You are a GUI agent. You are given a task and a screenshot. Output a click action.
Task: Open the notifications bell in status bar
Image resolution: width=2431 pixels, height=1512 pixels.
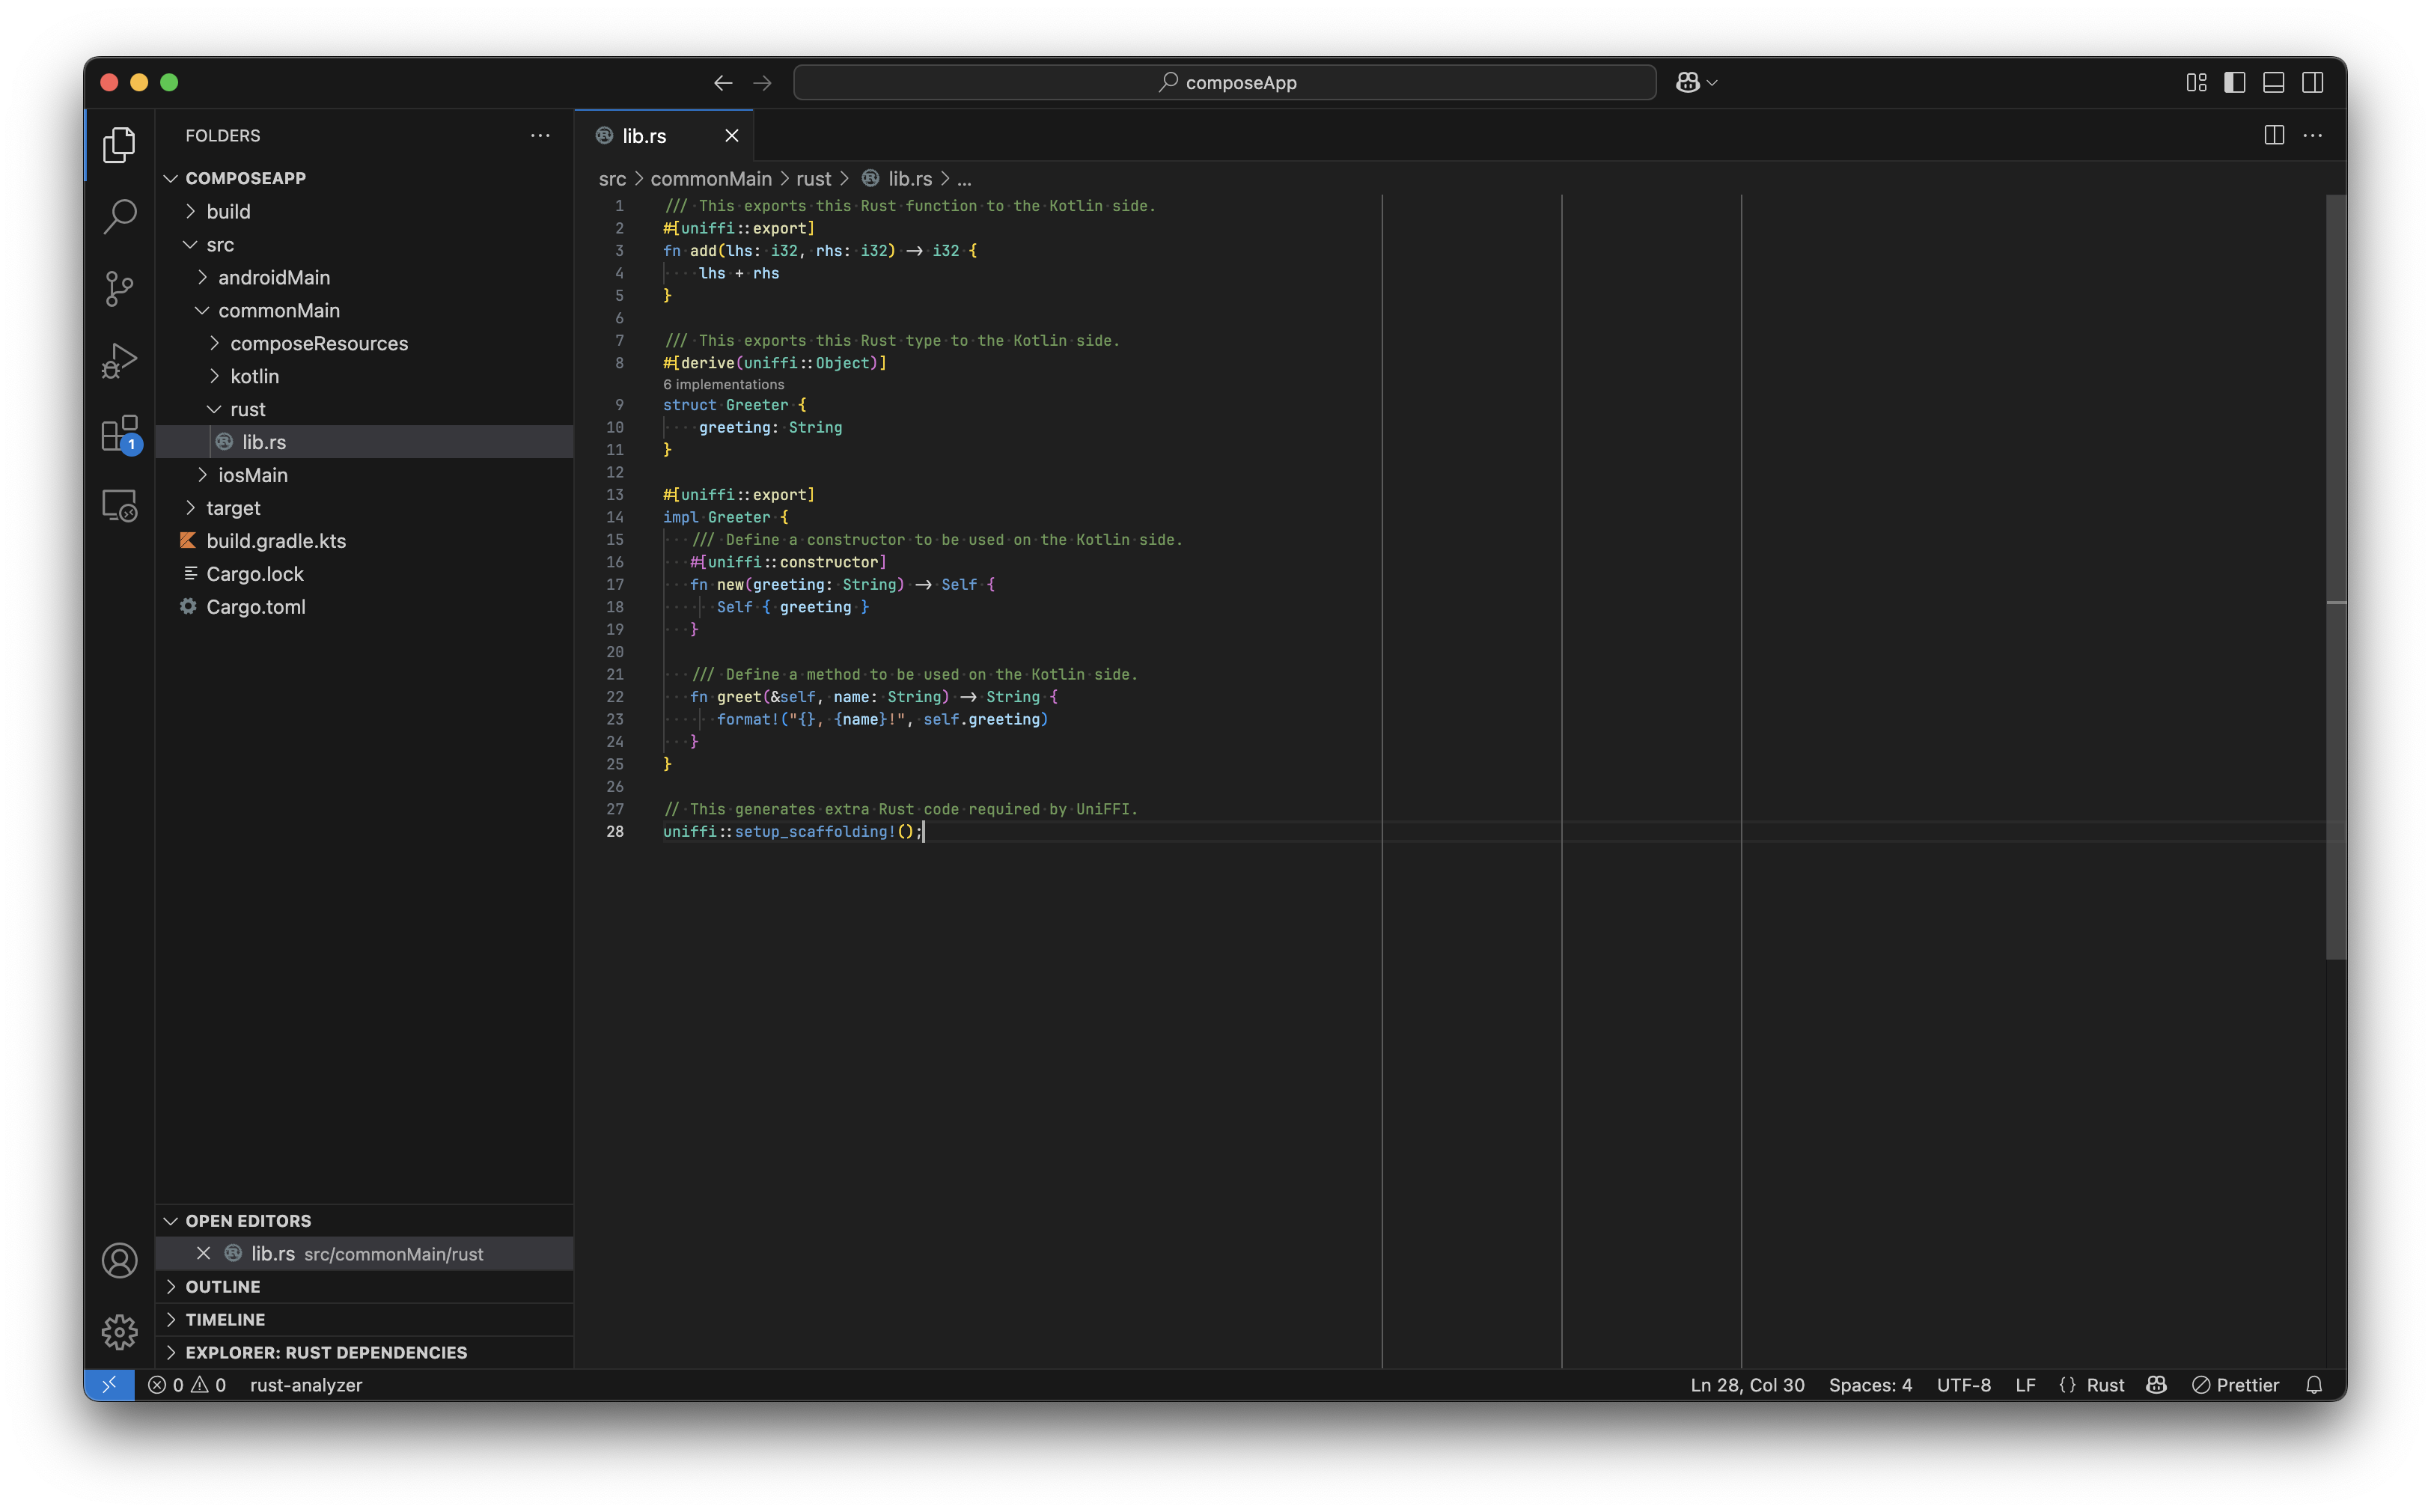[x=2313, y=1384]
